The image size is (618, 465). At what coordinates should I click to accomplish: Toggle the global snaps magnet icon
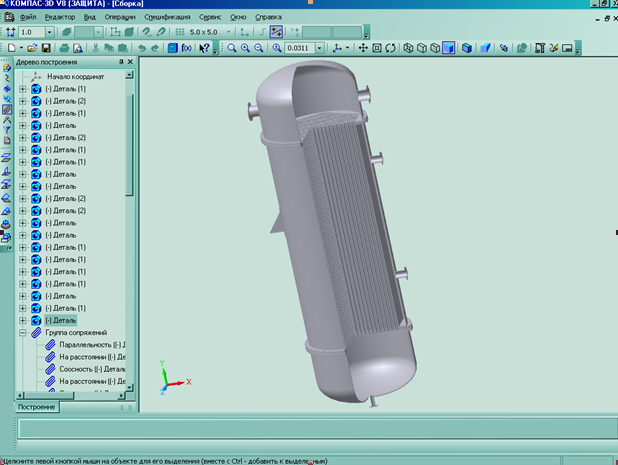tap(147, 32)
